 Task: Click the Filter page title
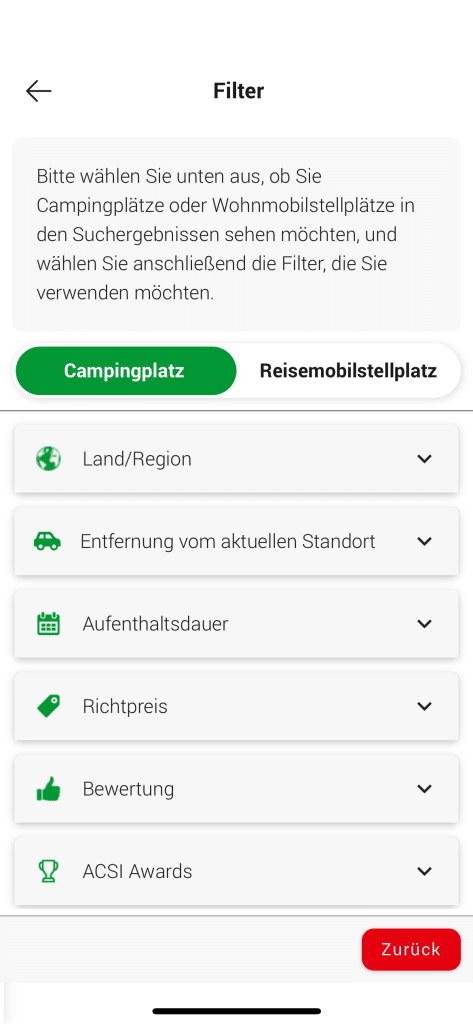point(238,91)
